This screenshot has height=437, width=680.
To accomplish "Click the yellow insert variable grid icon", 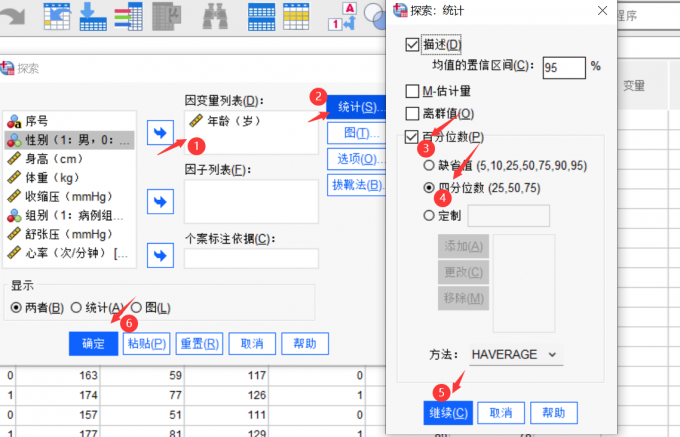I will click(296, 16).
